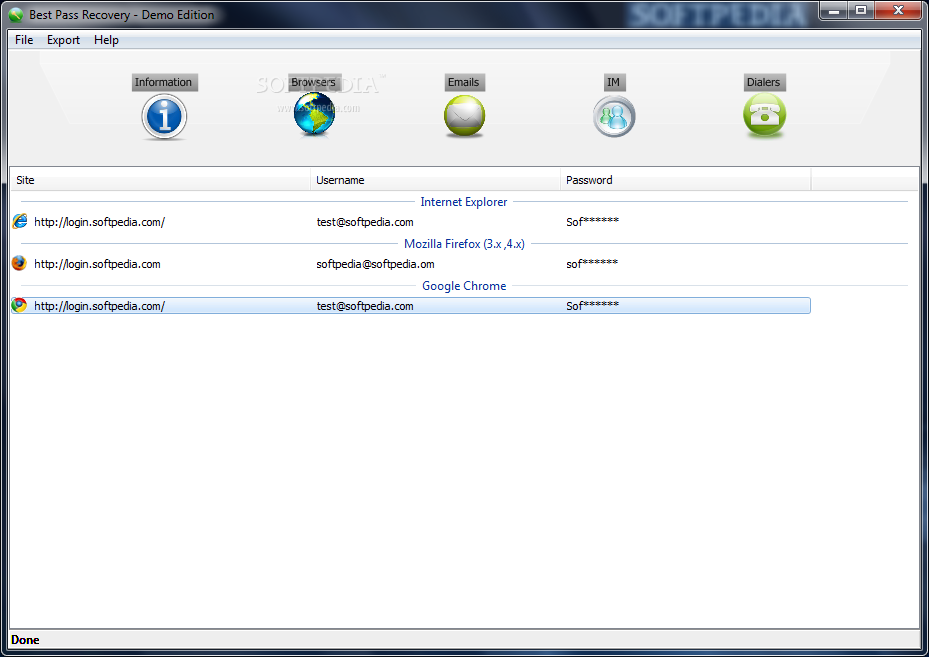Click the Internet Explorer row icon
Viewport: 929px width, 657px height.
(x=20, y=222)
